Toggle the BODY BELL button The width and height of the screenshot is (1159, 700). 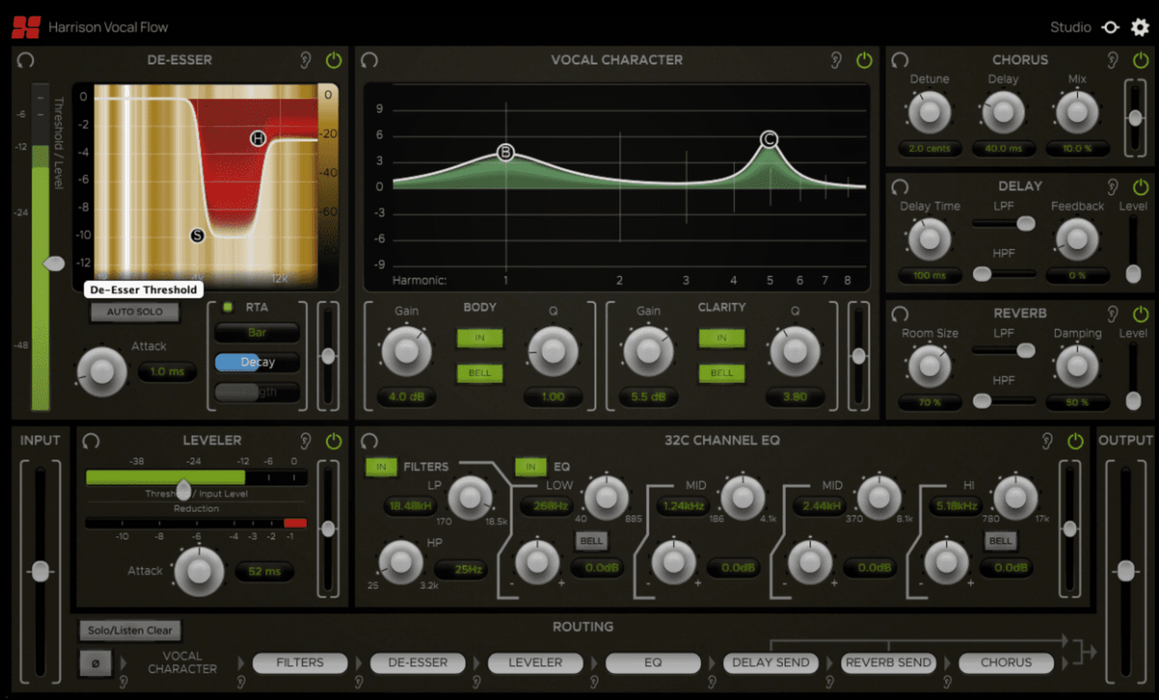(x=480, y=373)
